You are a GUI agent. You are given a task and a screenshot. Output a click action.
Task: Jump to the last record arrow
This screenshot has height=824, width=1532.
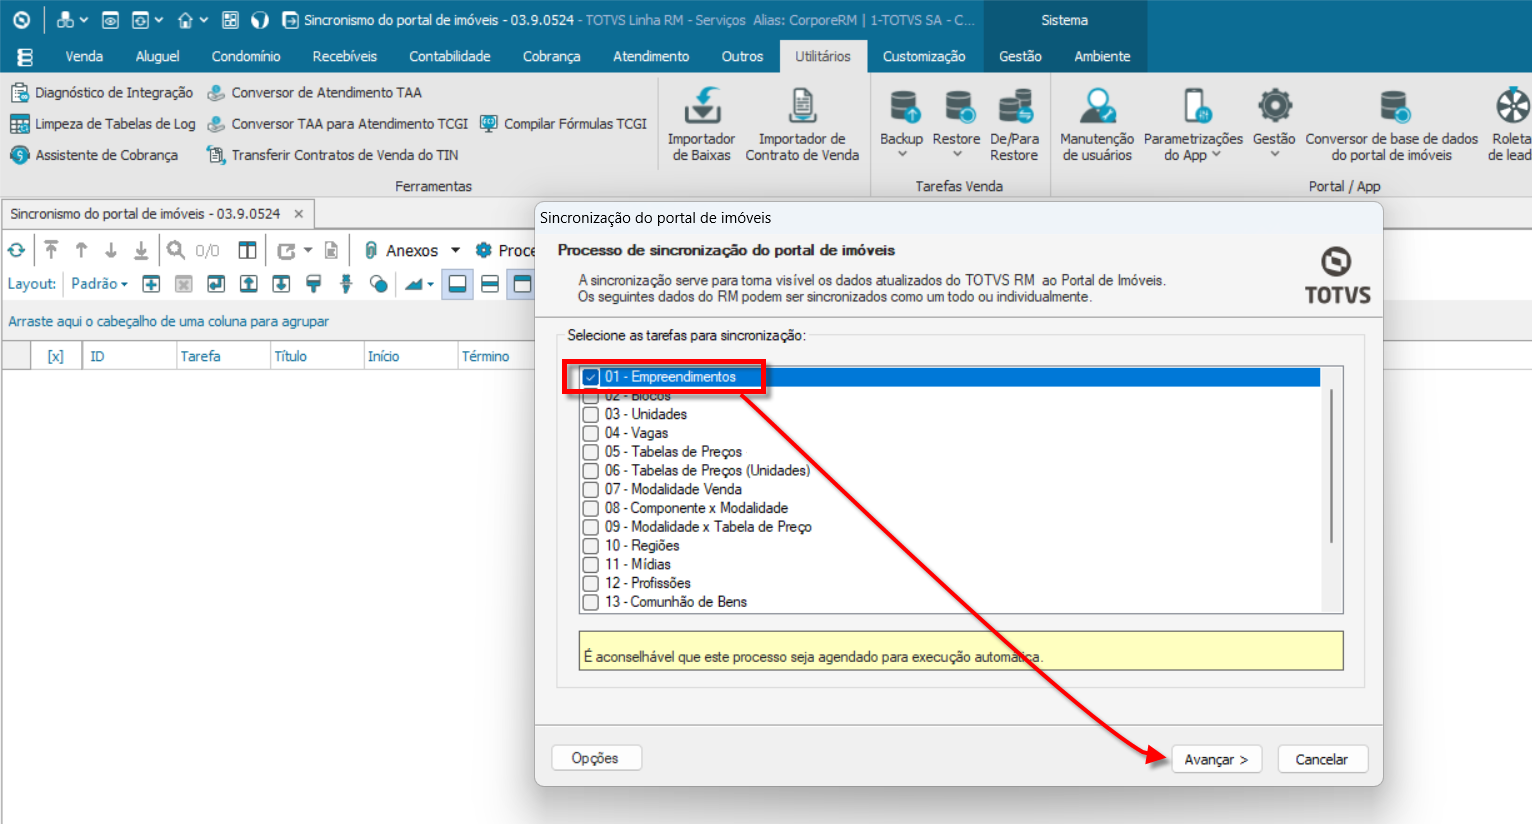click(x=141, y=250)
